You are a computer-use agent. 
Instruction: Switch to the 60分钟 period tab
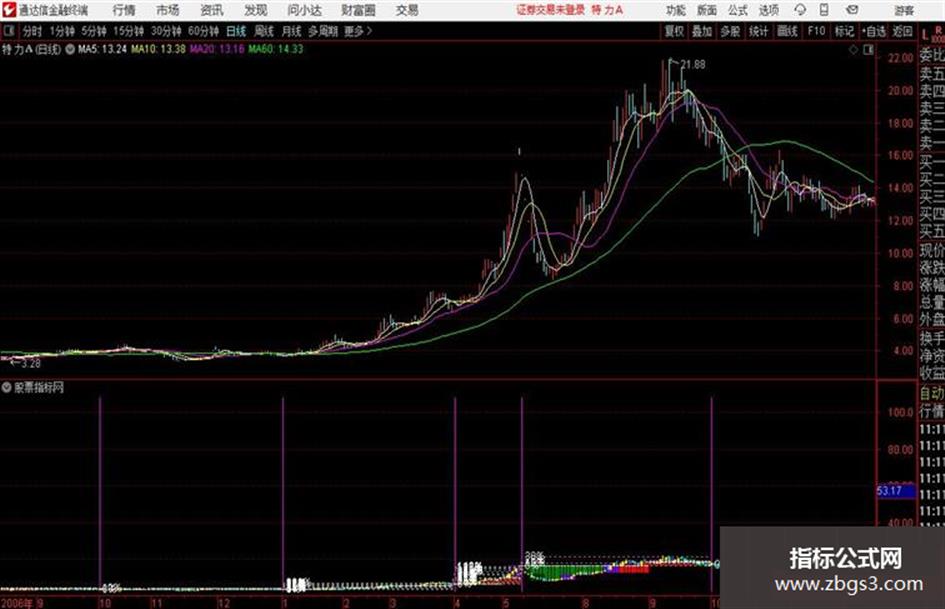point(204,31)
